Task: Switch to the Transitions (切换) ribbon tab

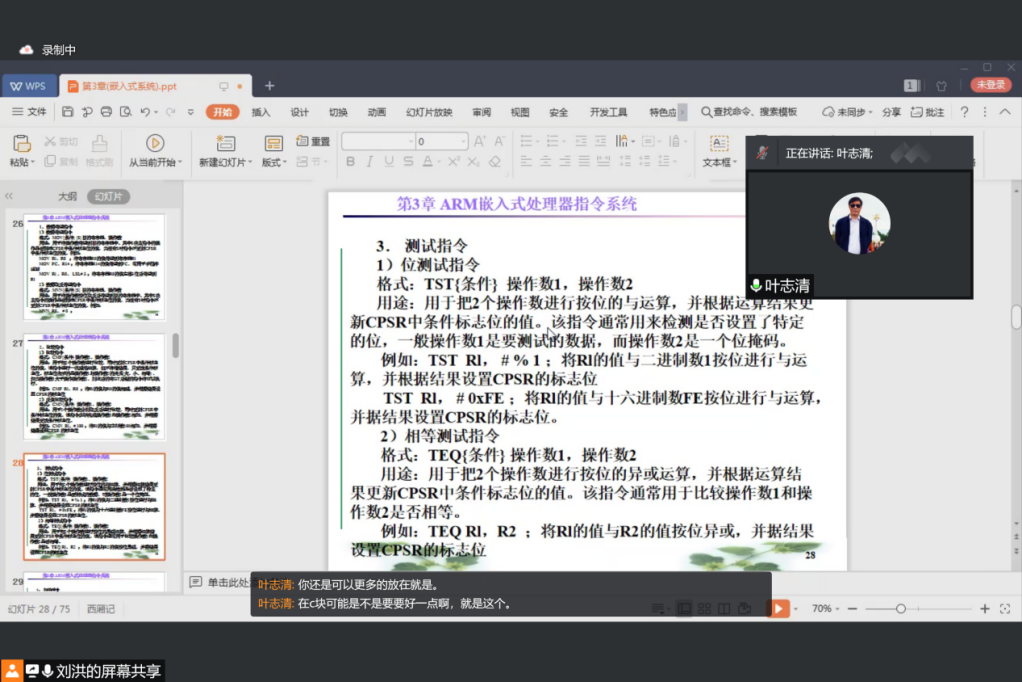Action: point(338,112)
